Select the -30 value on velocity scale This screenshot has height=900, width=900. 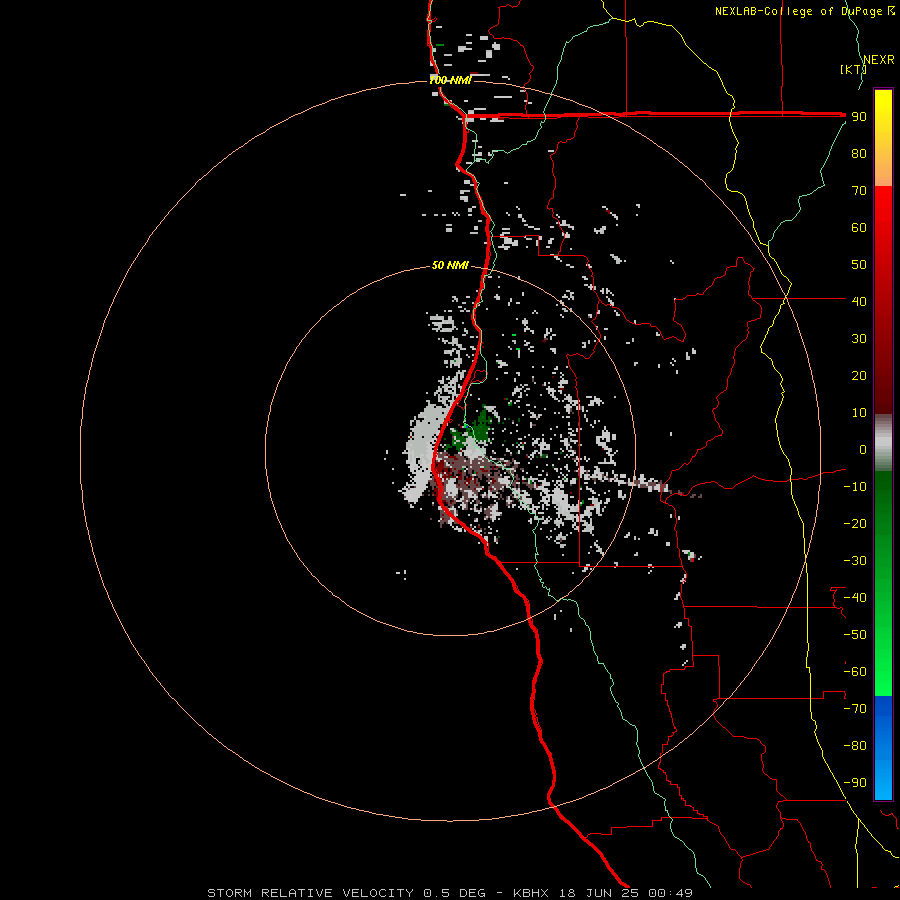tap(855, 561)
